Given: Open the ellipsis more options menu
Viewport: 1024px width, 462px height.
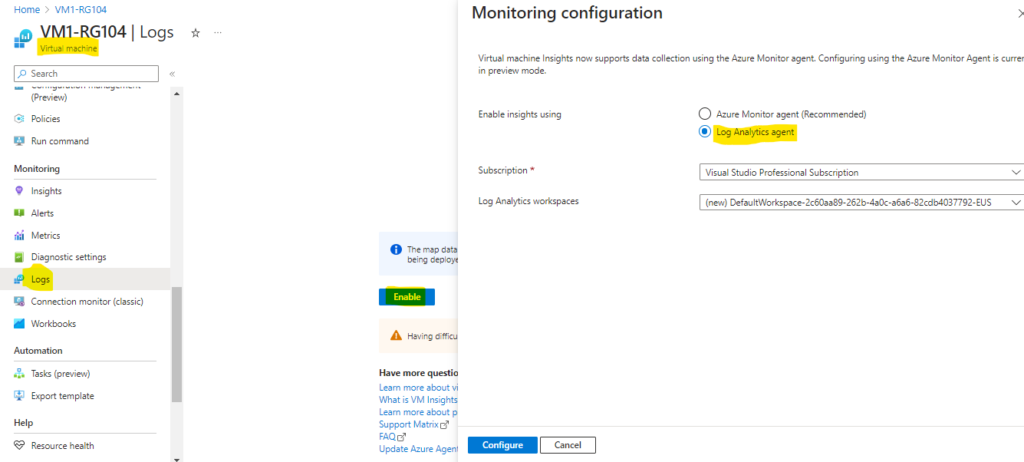Looking at the screenshot, I should tap(218, 33).
